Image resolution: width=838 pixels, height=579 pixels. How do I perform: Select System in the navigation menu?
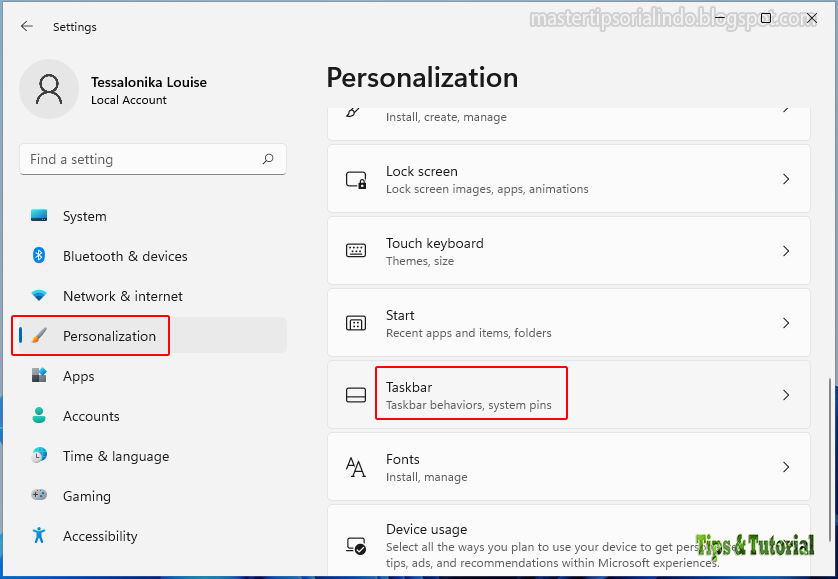84,216
